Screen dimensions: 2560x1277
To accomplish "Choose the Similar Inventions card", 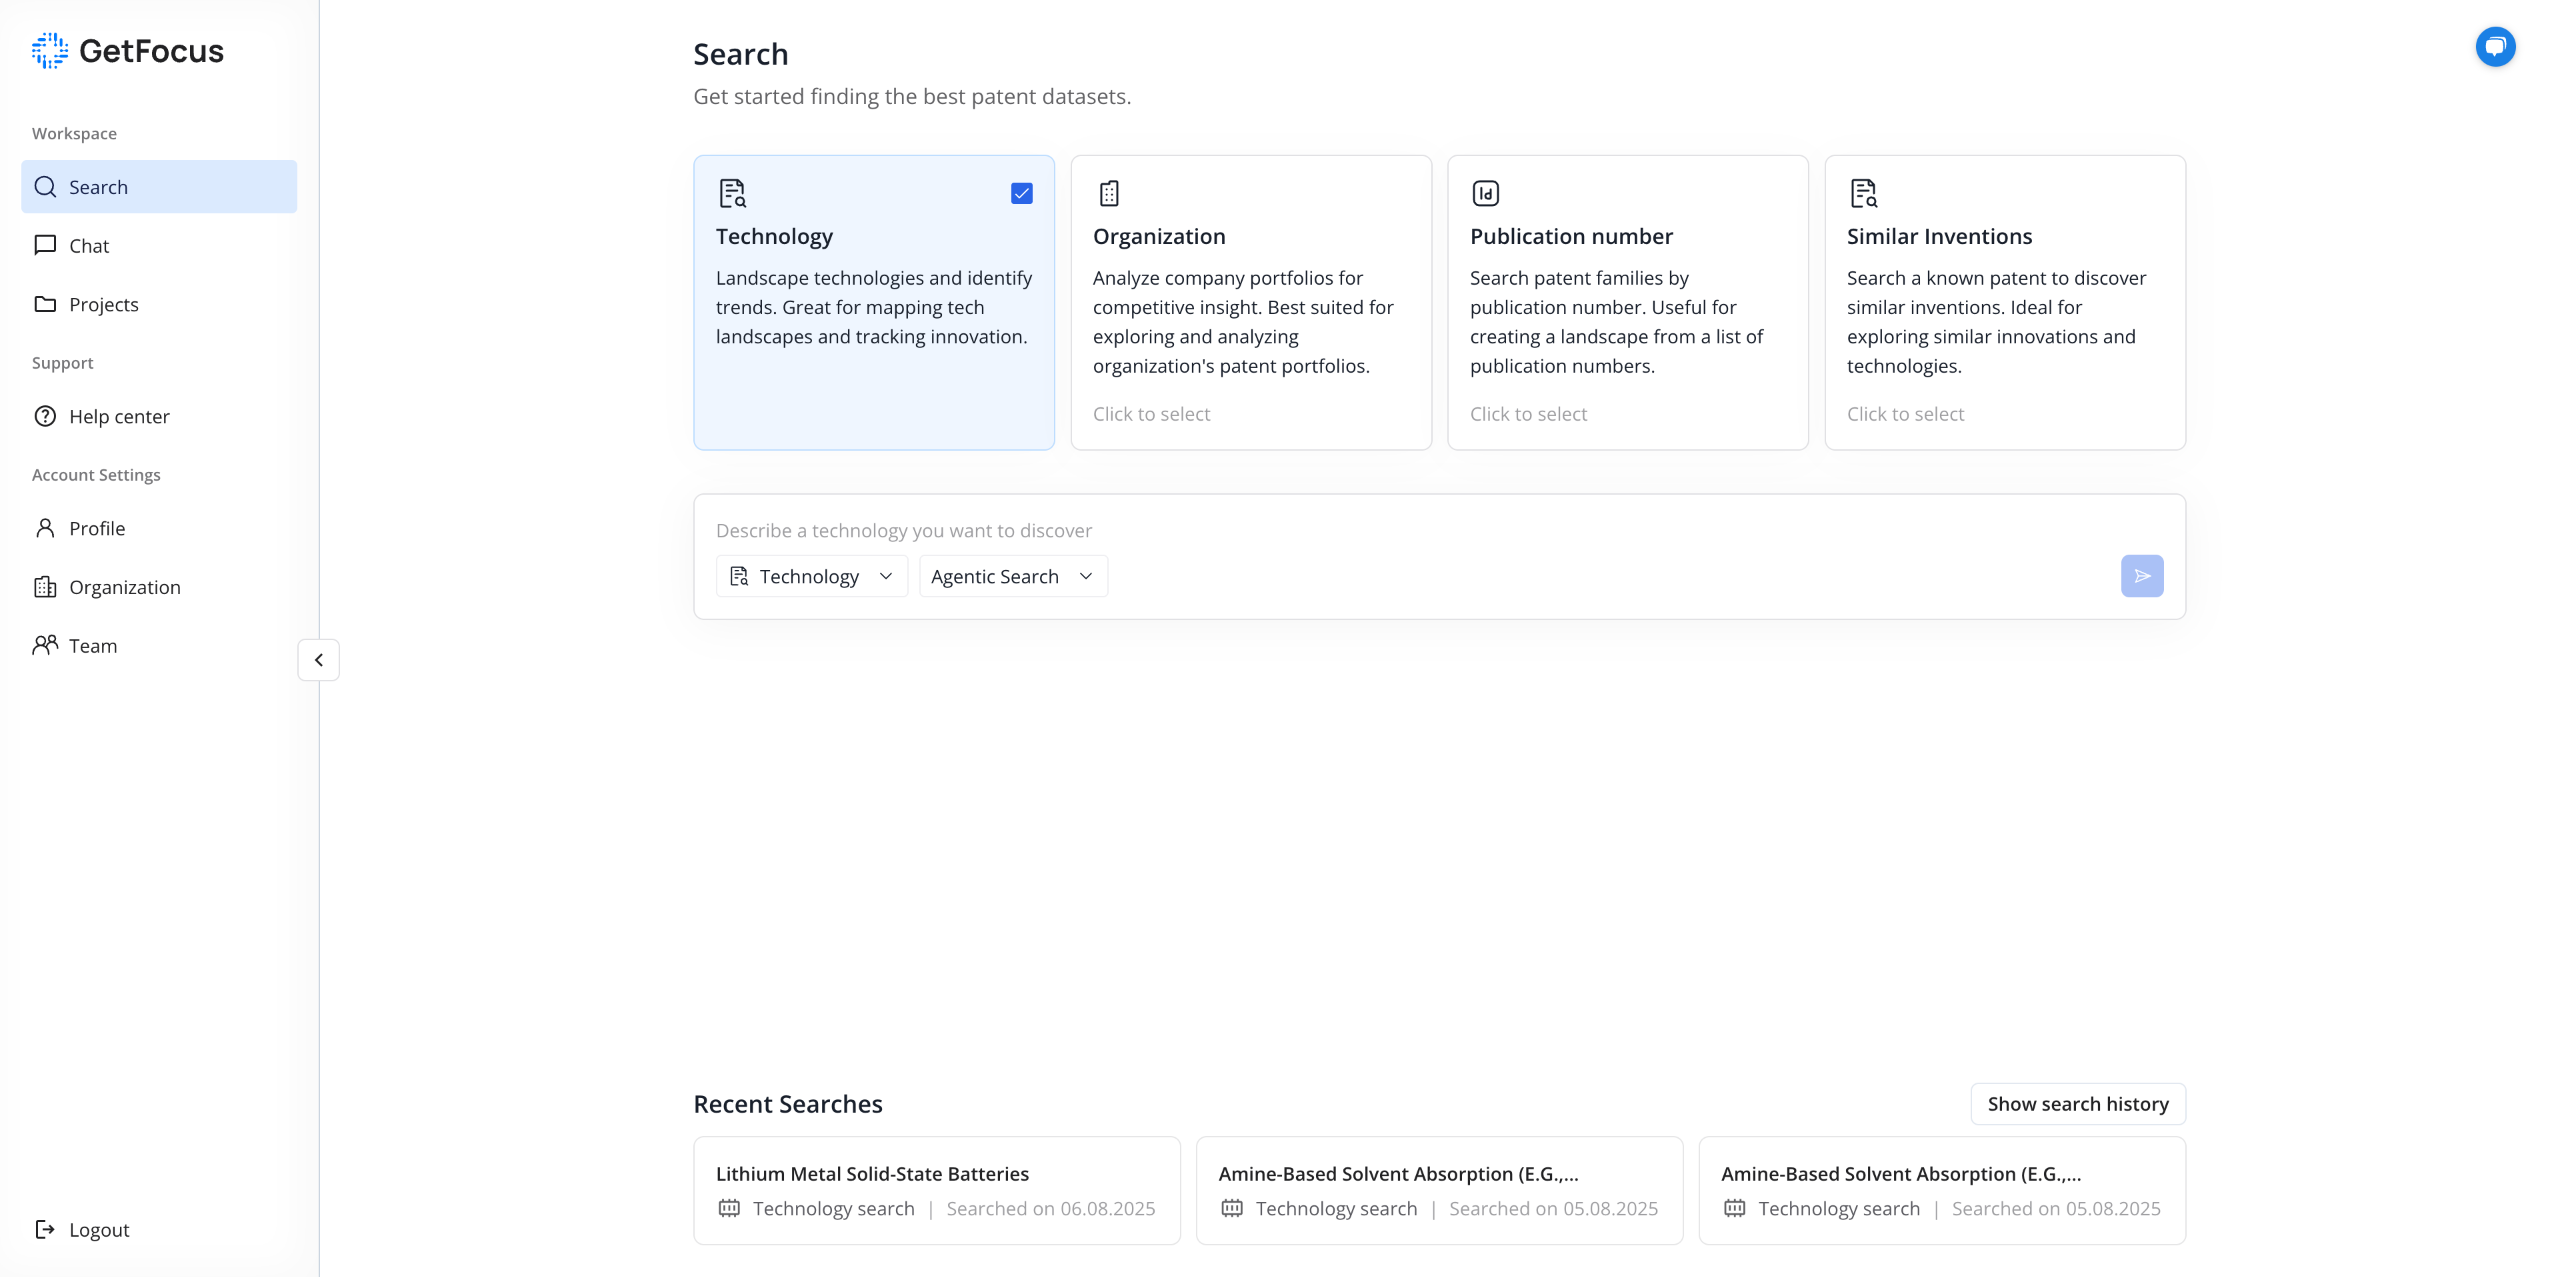I will 2004,302.
